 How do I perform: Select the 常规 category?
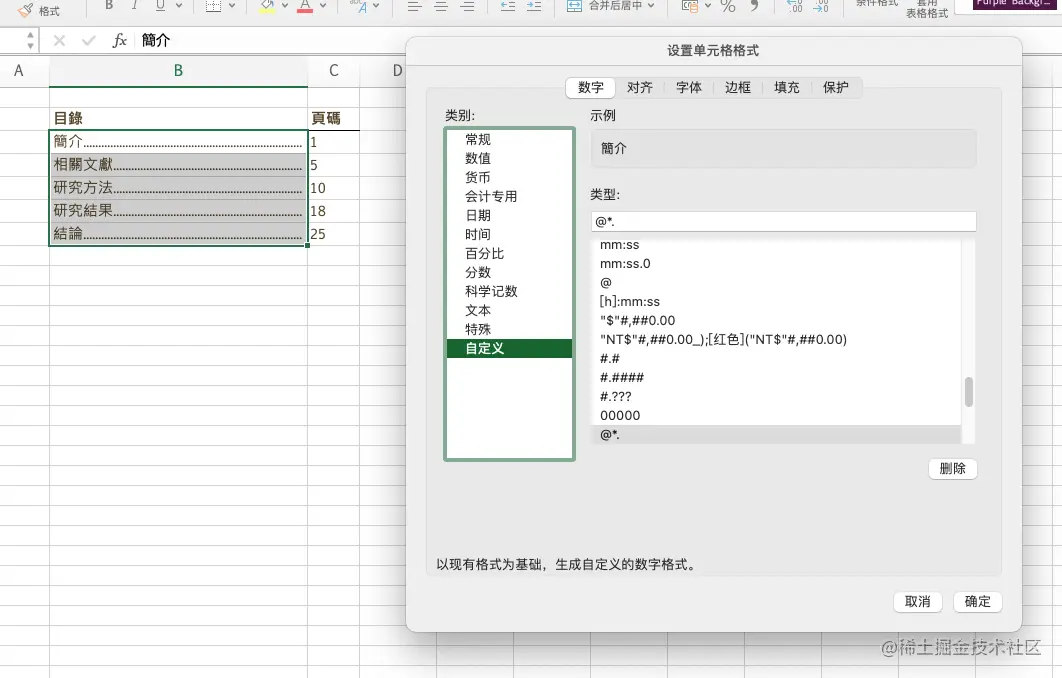(x=509, y=140)
